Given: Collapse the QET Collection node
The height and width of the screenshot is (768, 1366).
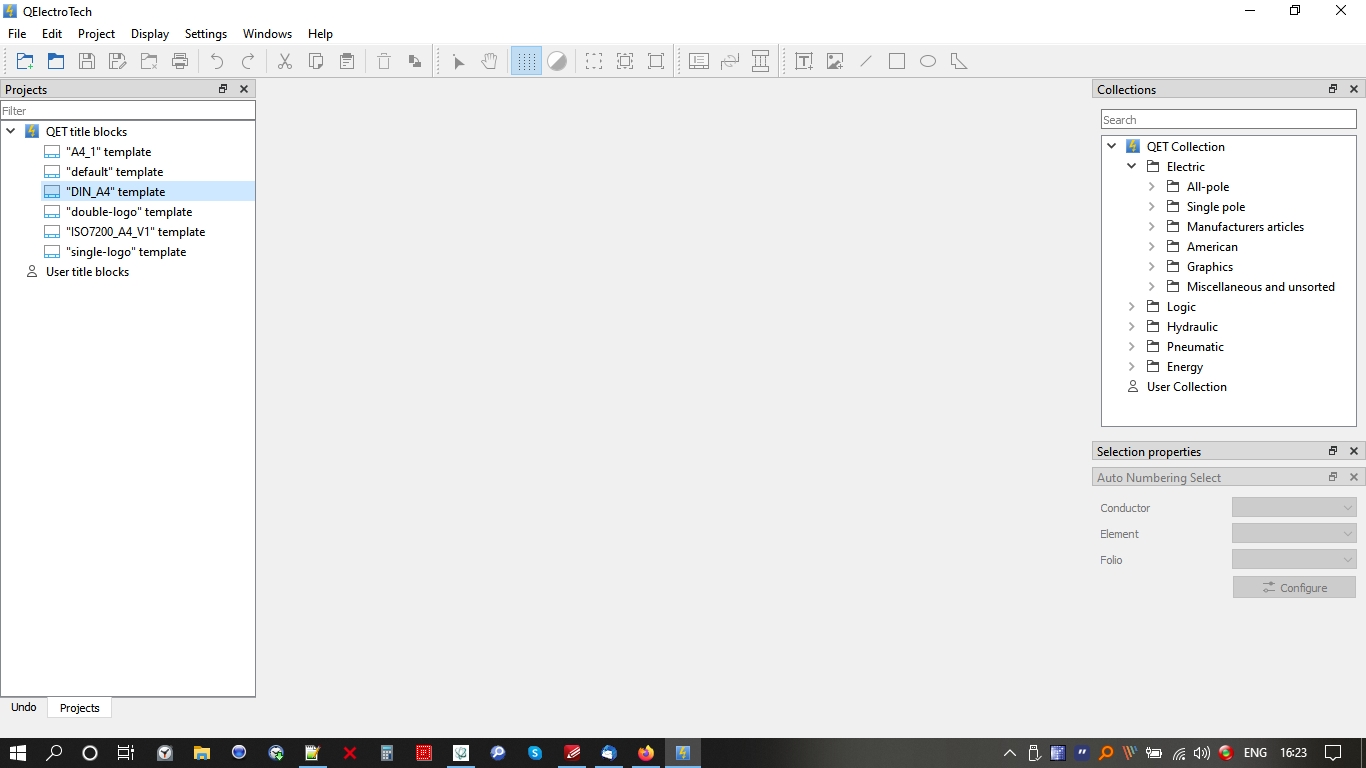Looking at the screenshot, I should pyautogui.click(x=1112, y=146).
